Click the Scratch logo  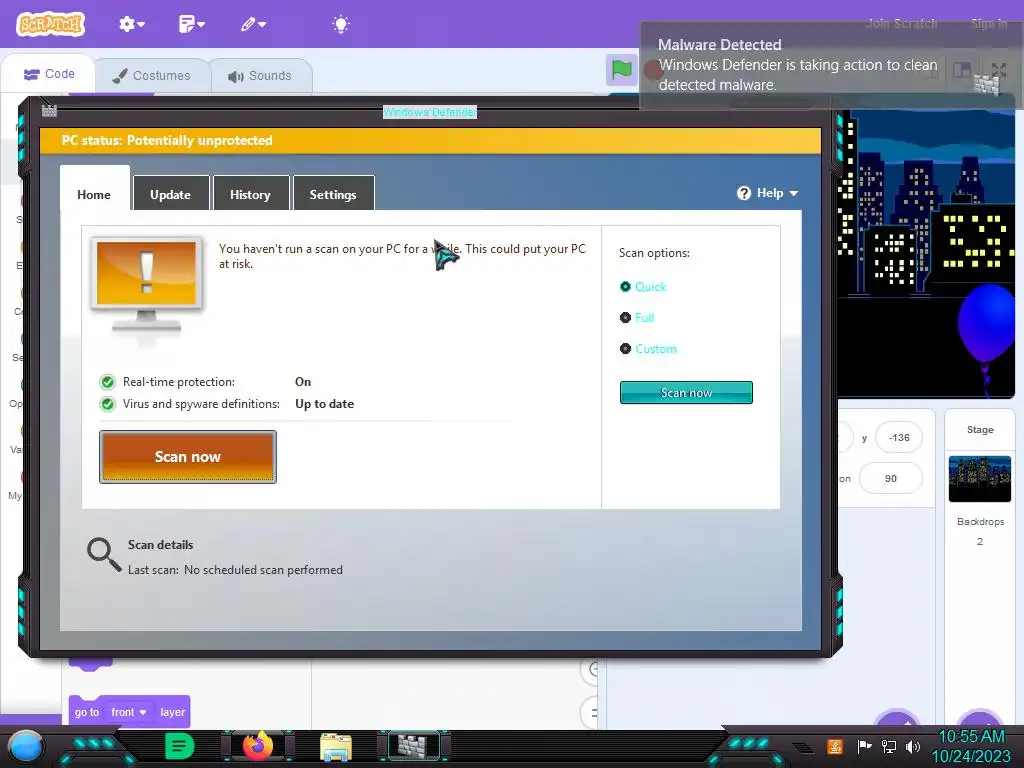pyautogui.click(x=50, y=24)
